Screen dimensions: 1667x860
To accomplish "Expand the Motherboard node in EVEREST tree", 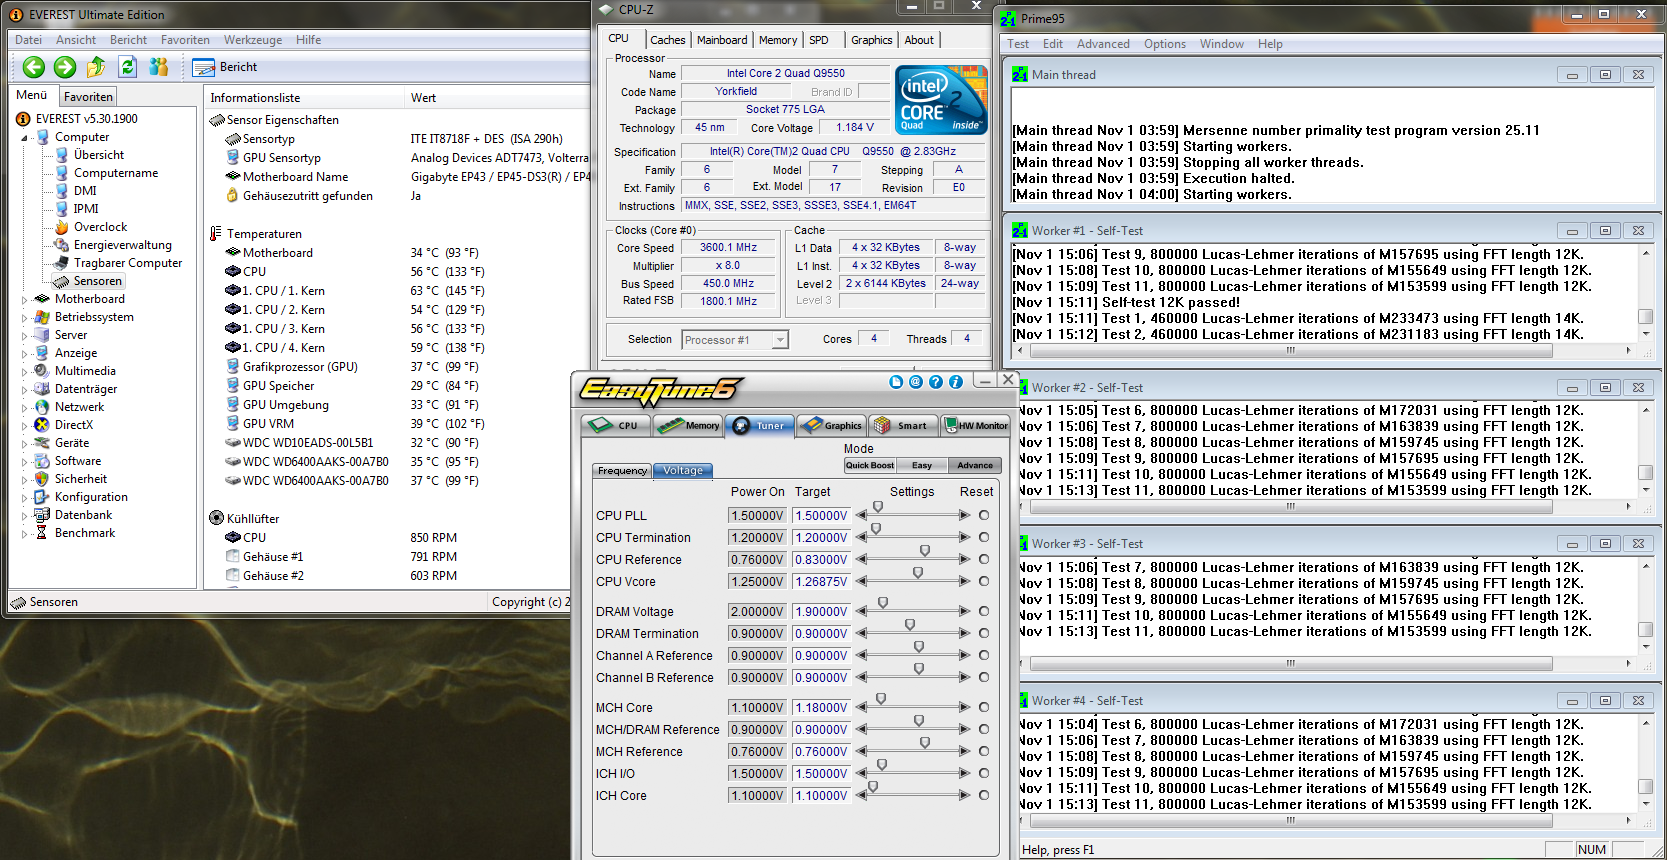I will coord(25,299).
